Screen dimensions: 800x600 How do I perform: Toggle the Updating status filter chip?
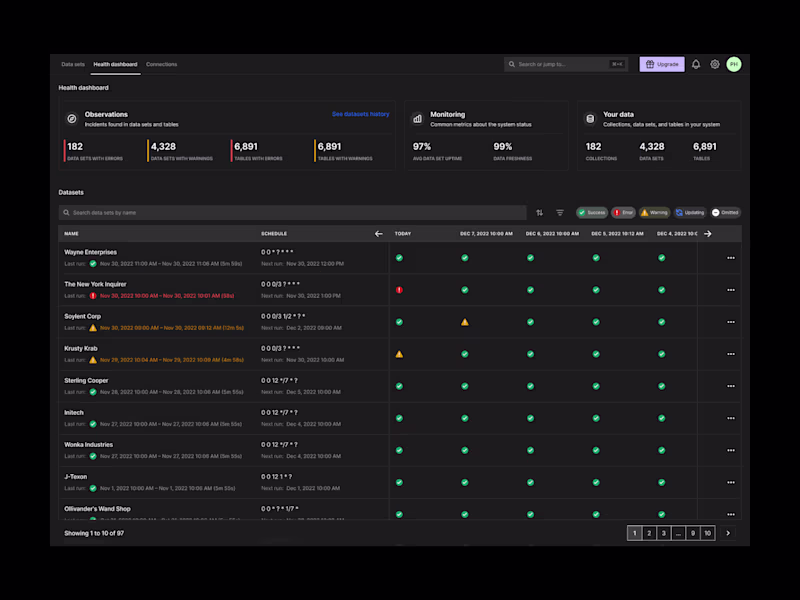690,213
